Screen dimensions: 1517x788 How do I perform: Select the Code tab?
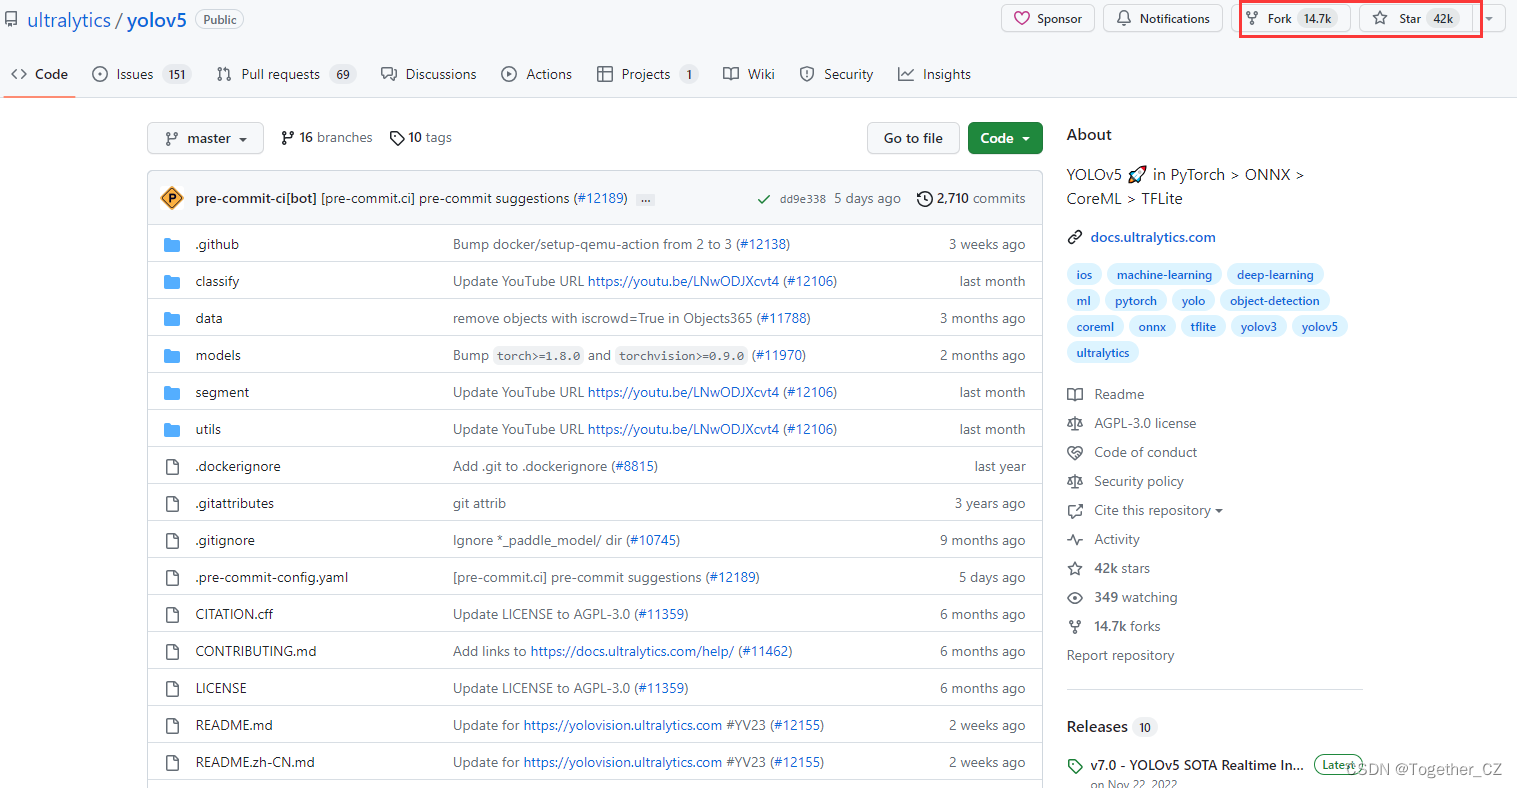[x=40, y=74]
